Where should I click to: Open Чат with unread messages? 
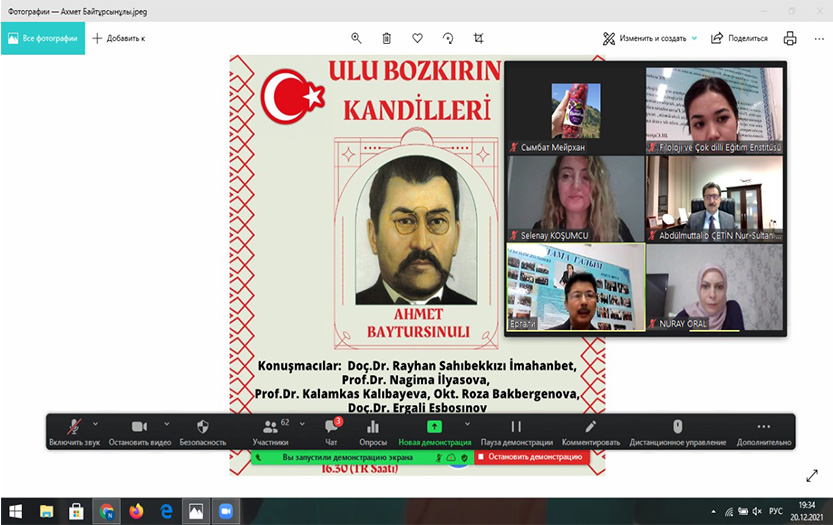(331, 430)
